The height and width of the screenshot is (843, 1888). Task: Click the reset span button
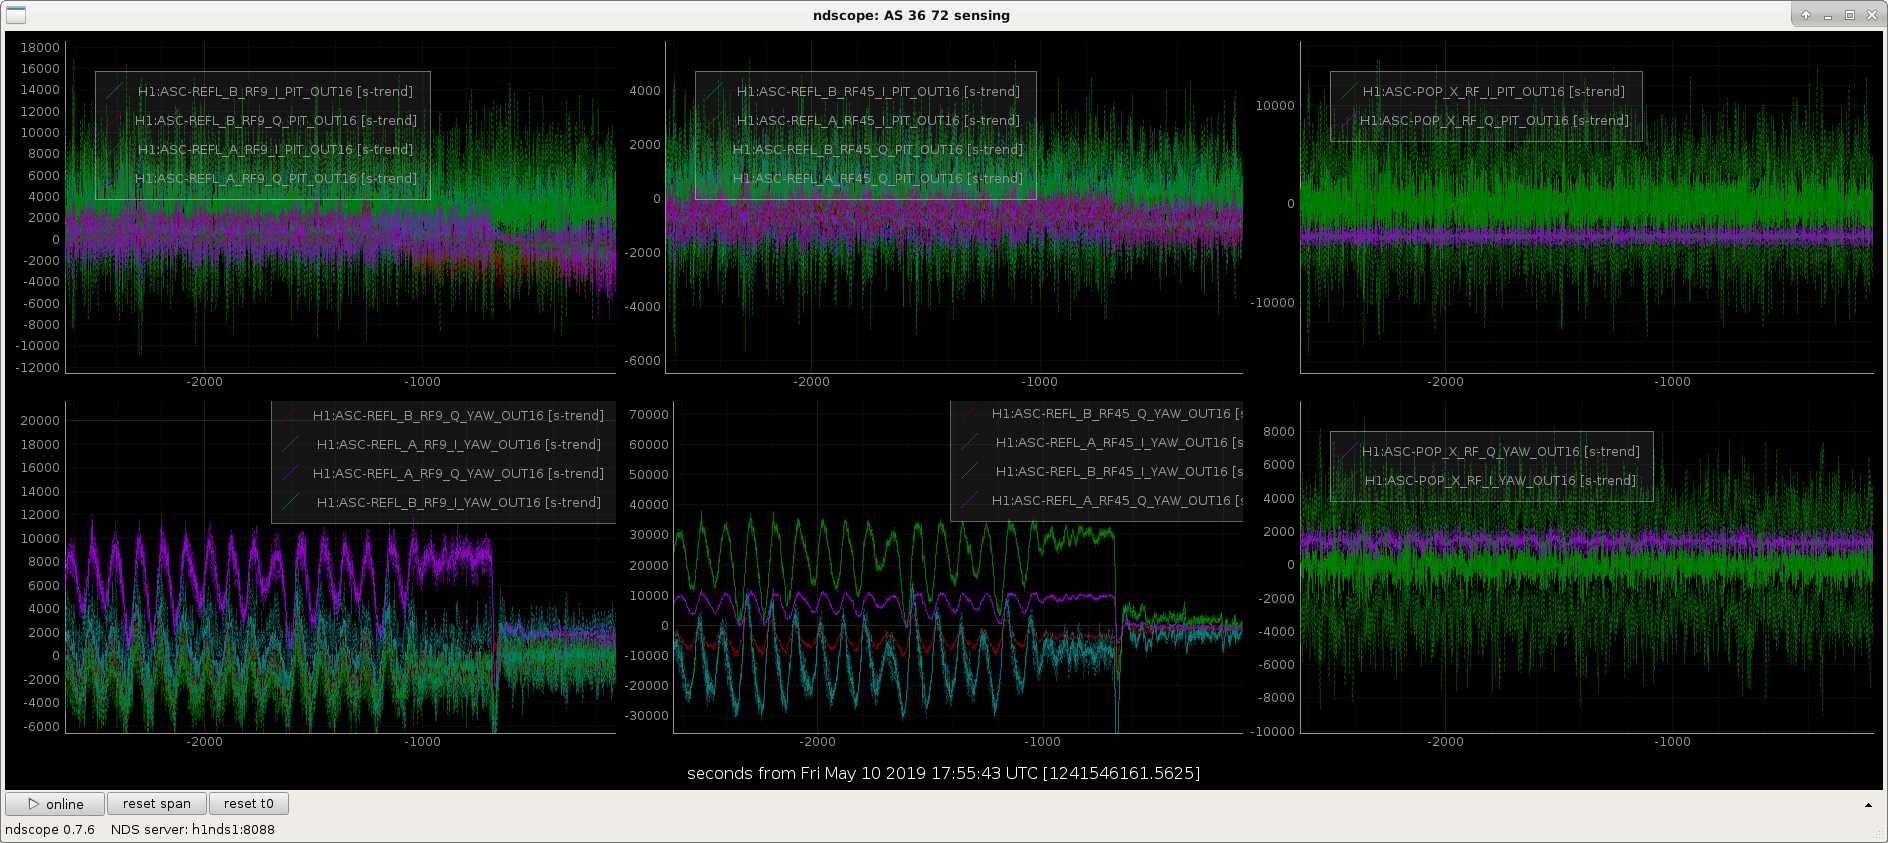[157, 804]
